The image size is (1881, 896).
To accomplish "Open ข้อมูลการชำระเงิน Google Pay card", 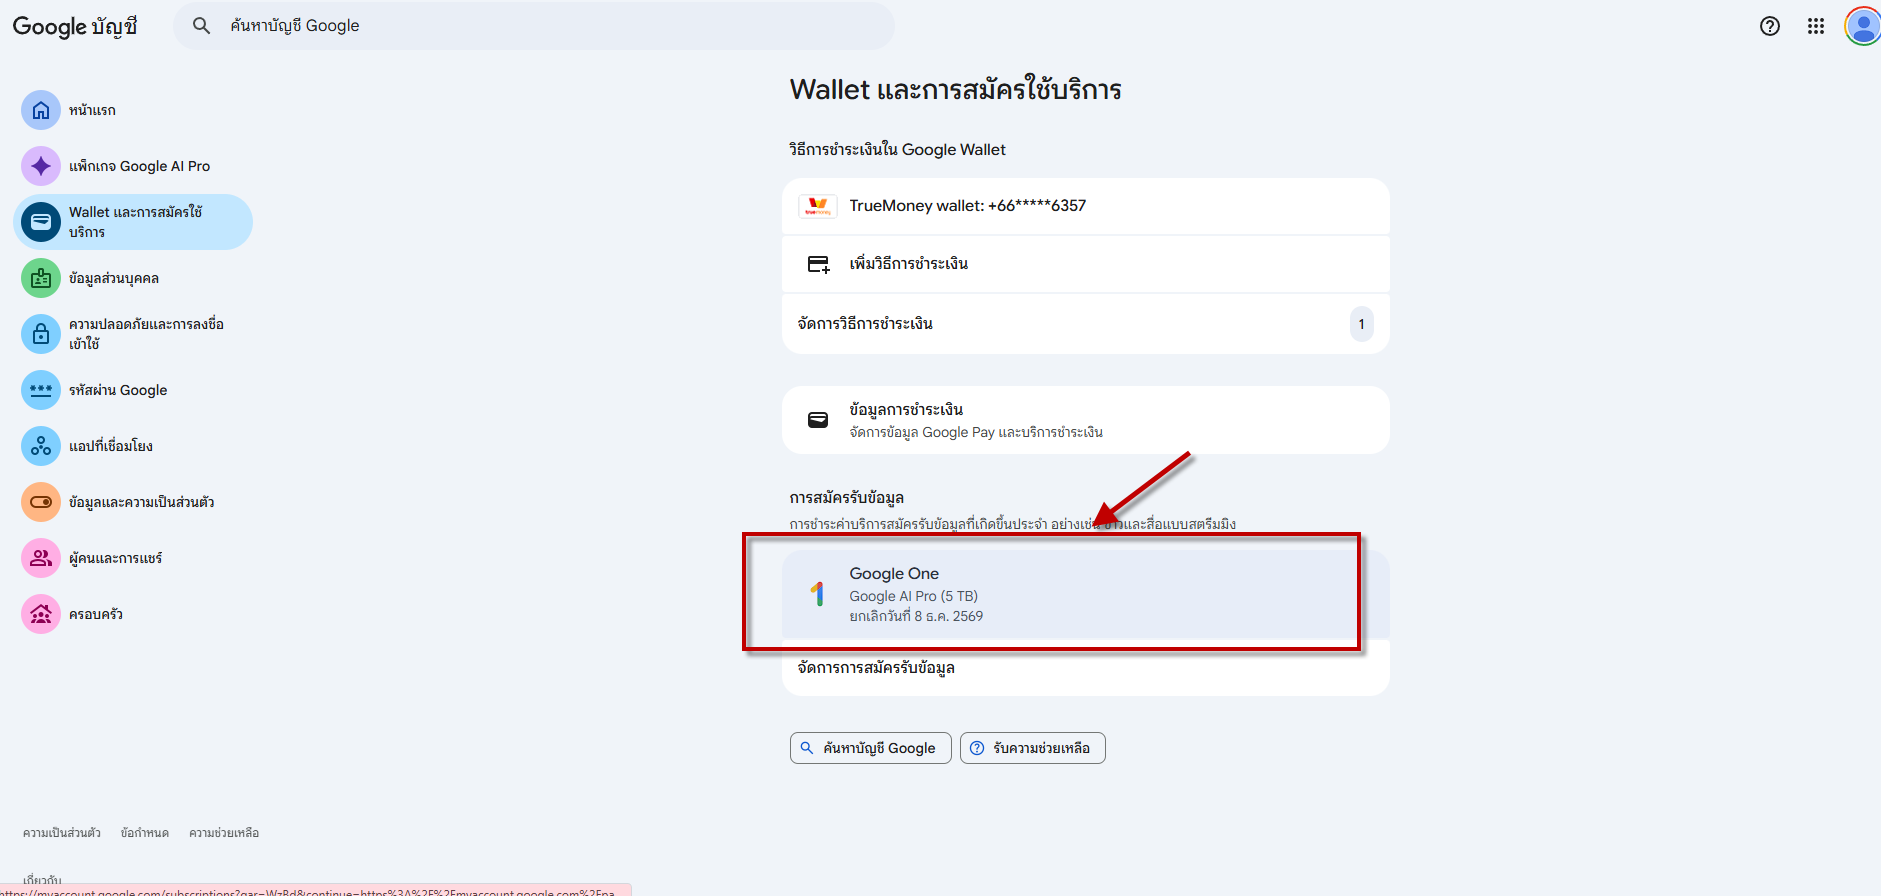I will (1086, 420).
